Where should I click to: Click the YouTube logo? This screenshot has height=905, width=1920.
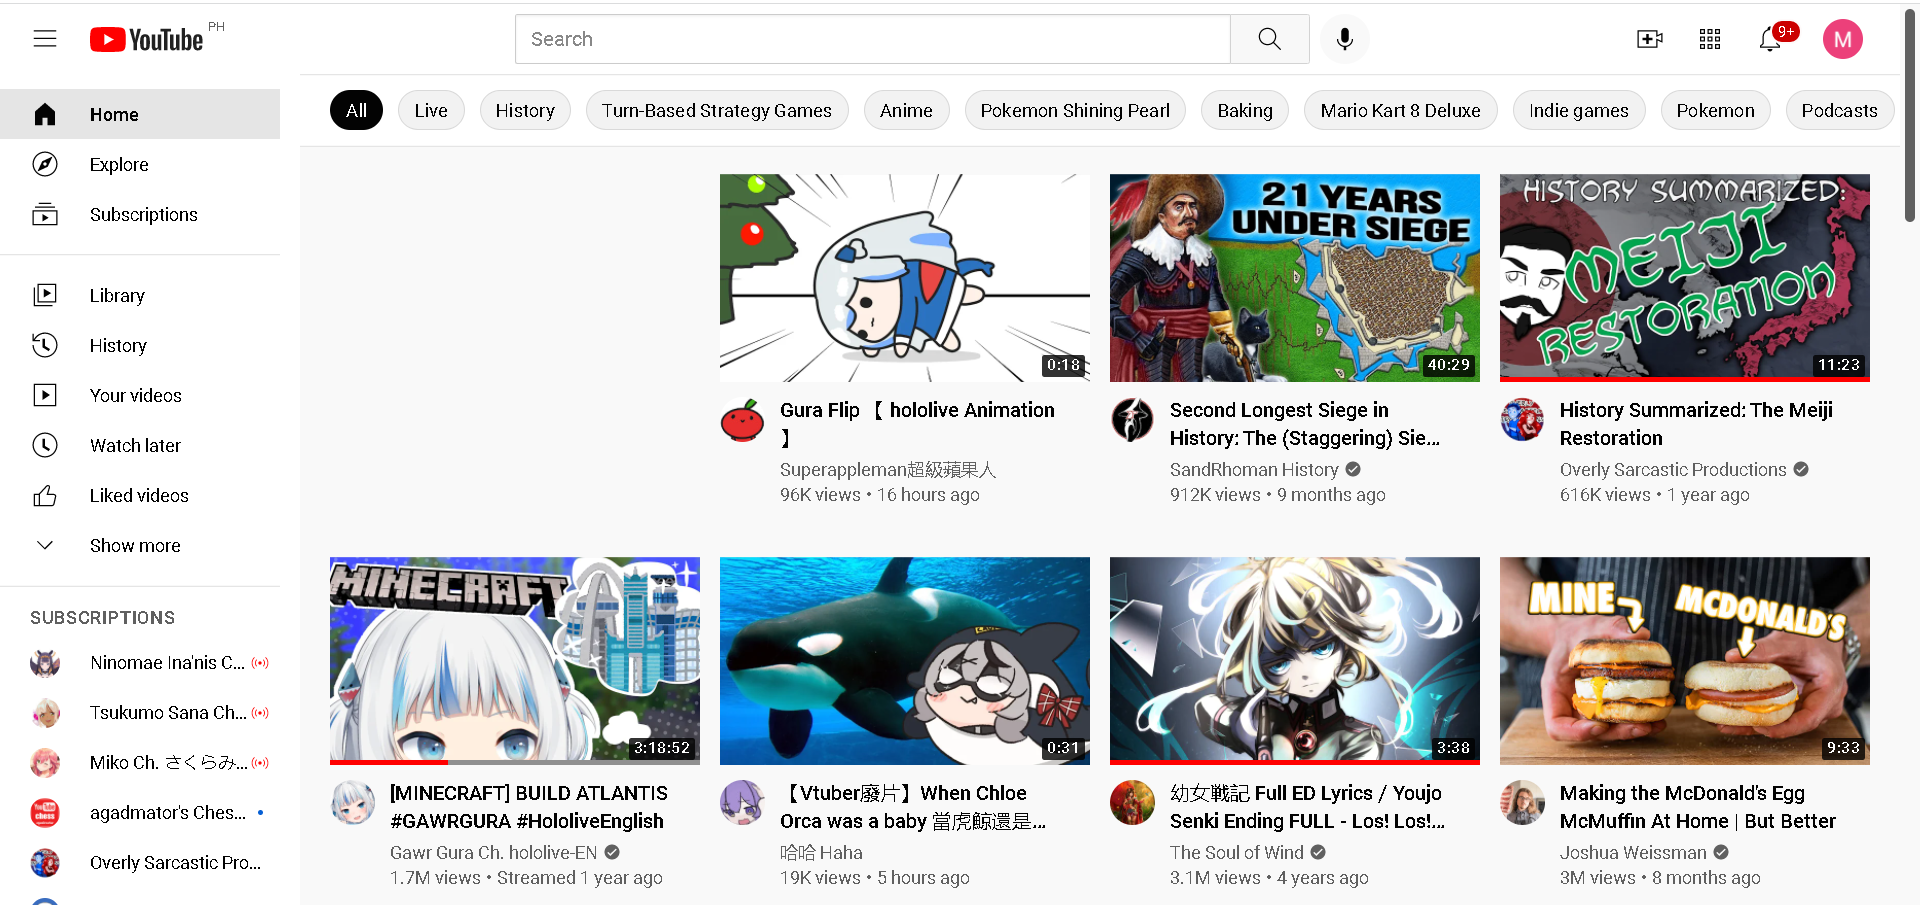pos(147,39)
